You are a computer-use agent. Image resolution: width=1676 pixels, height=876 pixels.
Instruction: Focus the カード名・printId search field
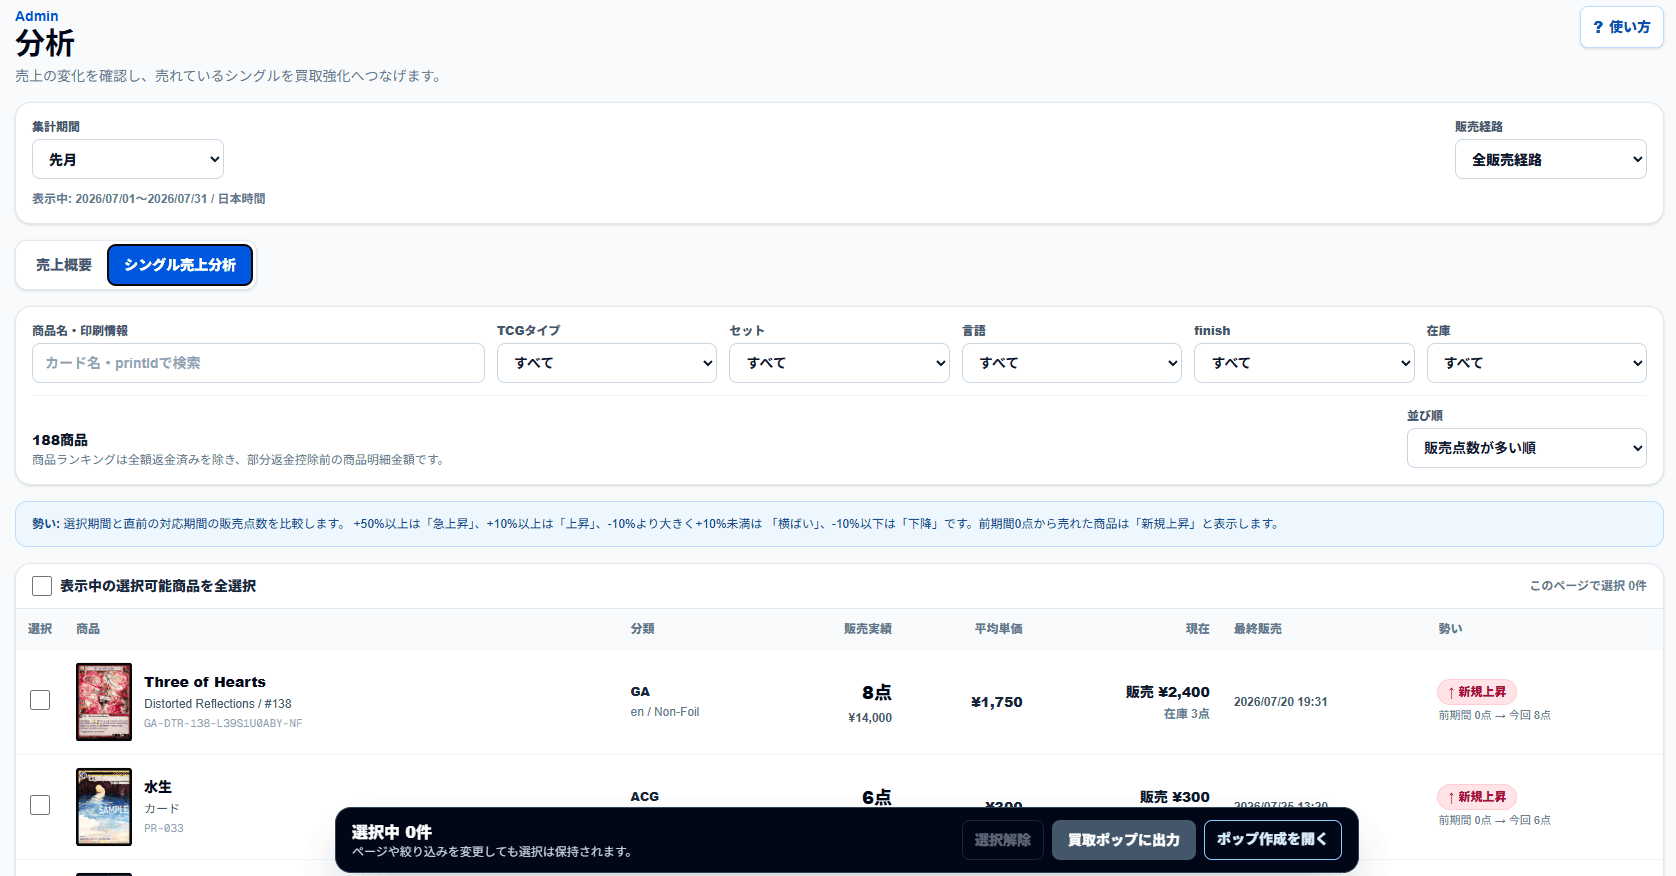258,363
